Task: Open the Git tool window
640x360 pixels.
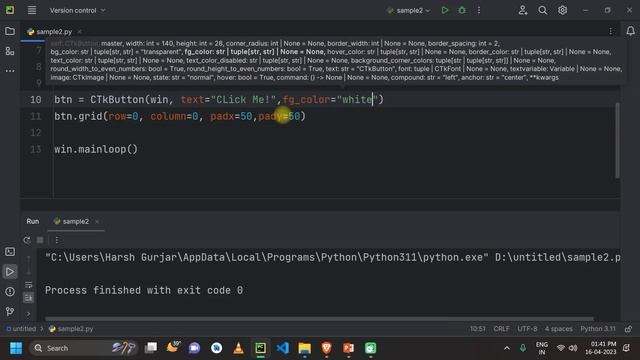Action: click(x=10, y=311)
